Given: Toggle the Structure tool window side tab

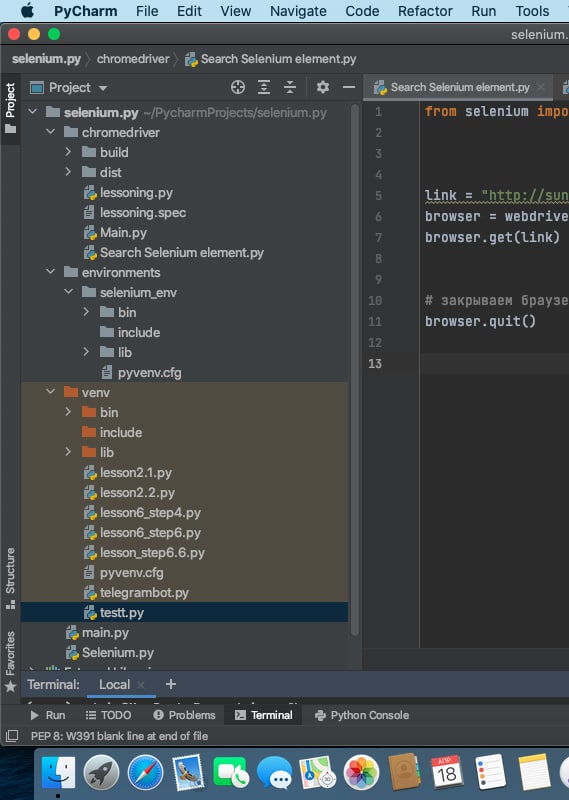Looking at the screenshot, I should (10, 578).
